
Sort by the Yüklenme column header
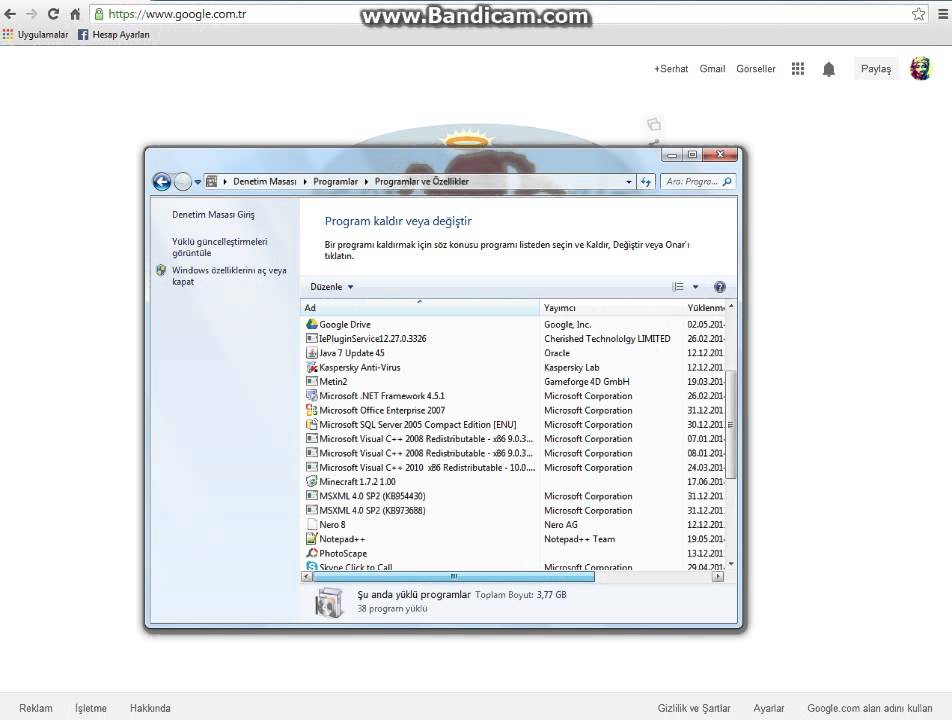coord(704,308)
